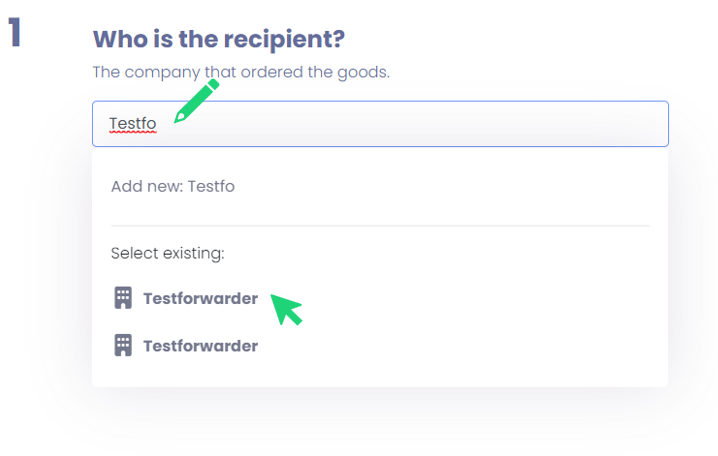Screen dimensions: 718x456
Task: Focus the recipient text input field
Action: 400,124
